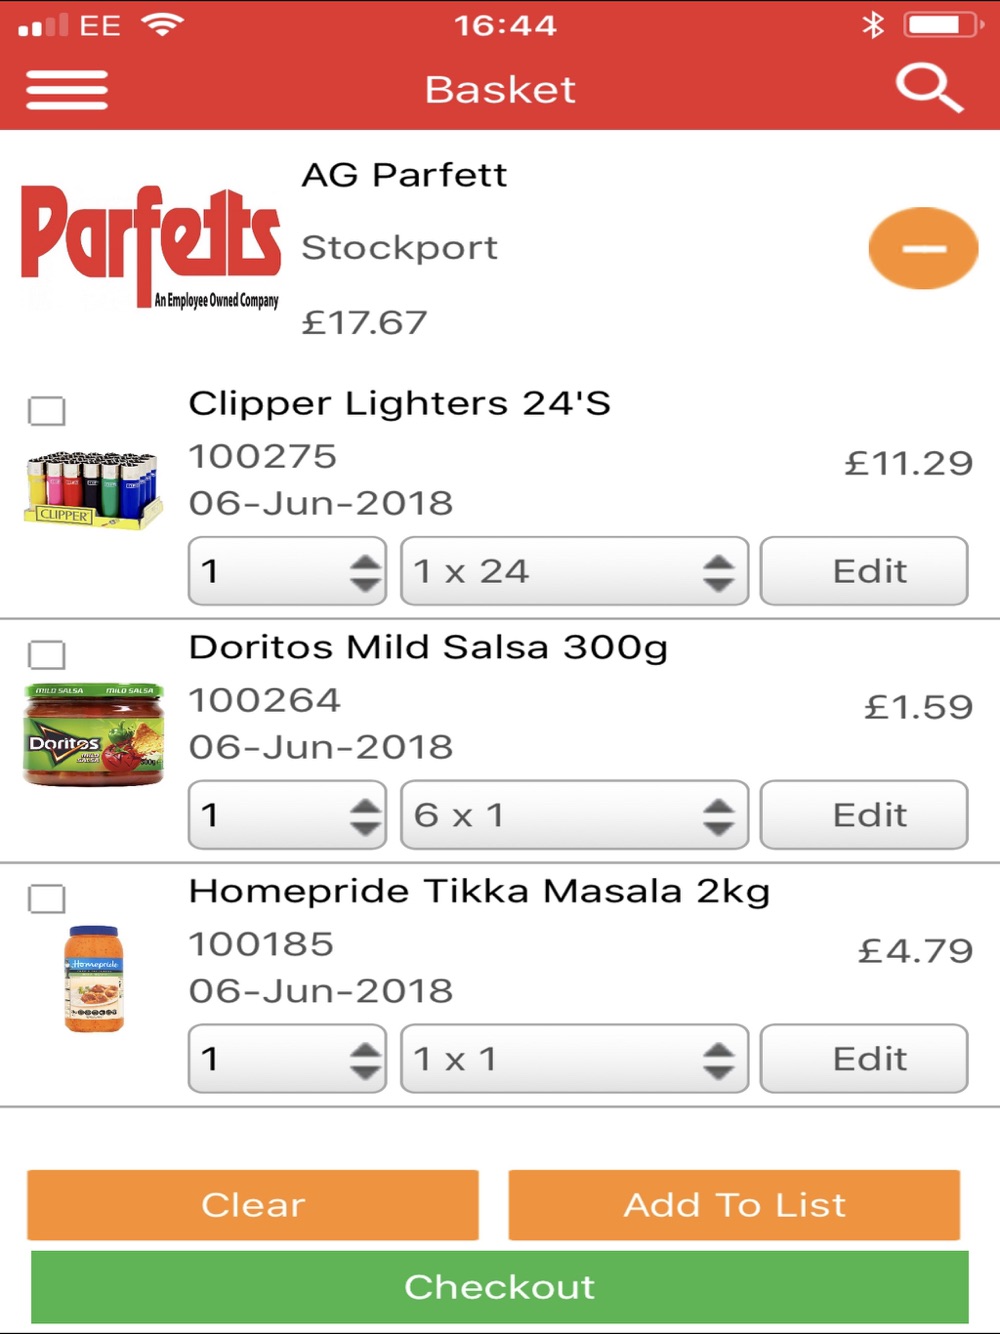Clear the basket
Screen dimensions: 1000x1334
click(x=253, y=1205)
